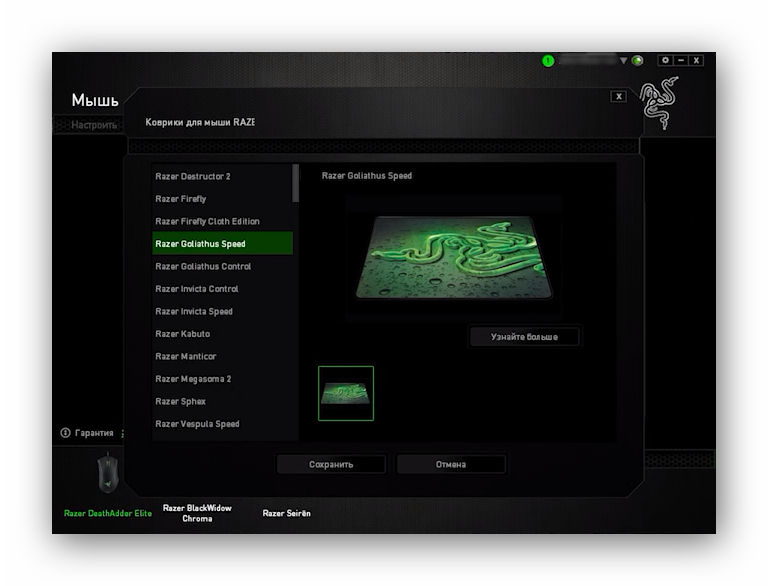
Task: Click 'Сохранить' to save selection
Action: click(x=331, y=464)
